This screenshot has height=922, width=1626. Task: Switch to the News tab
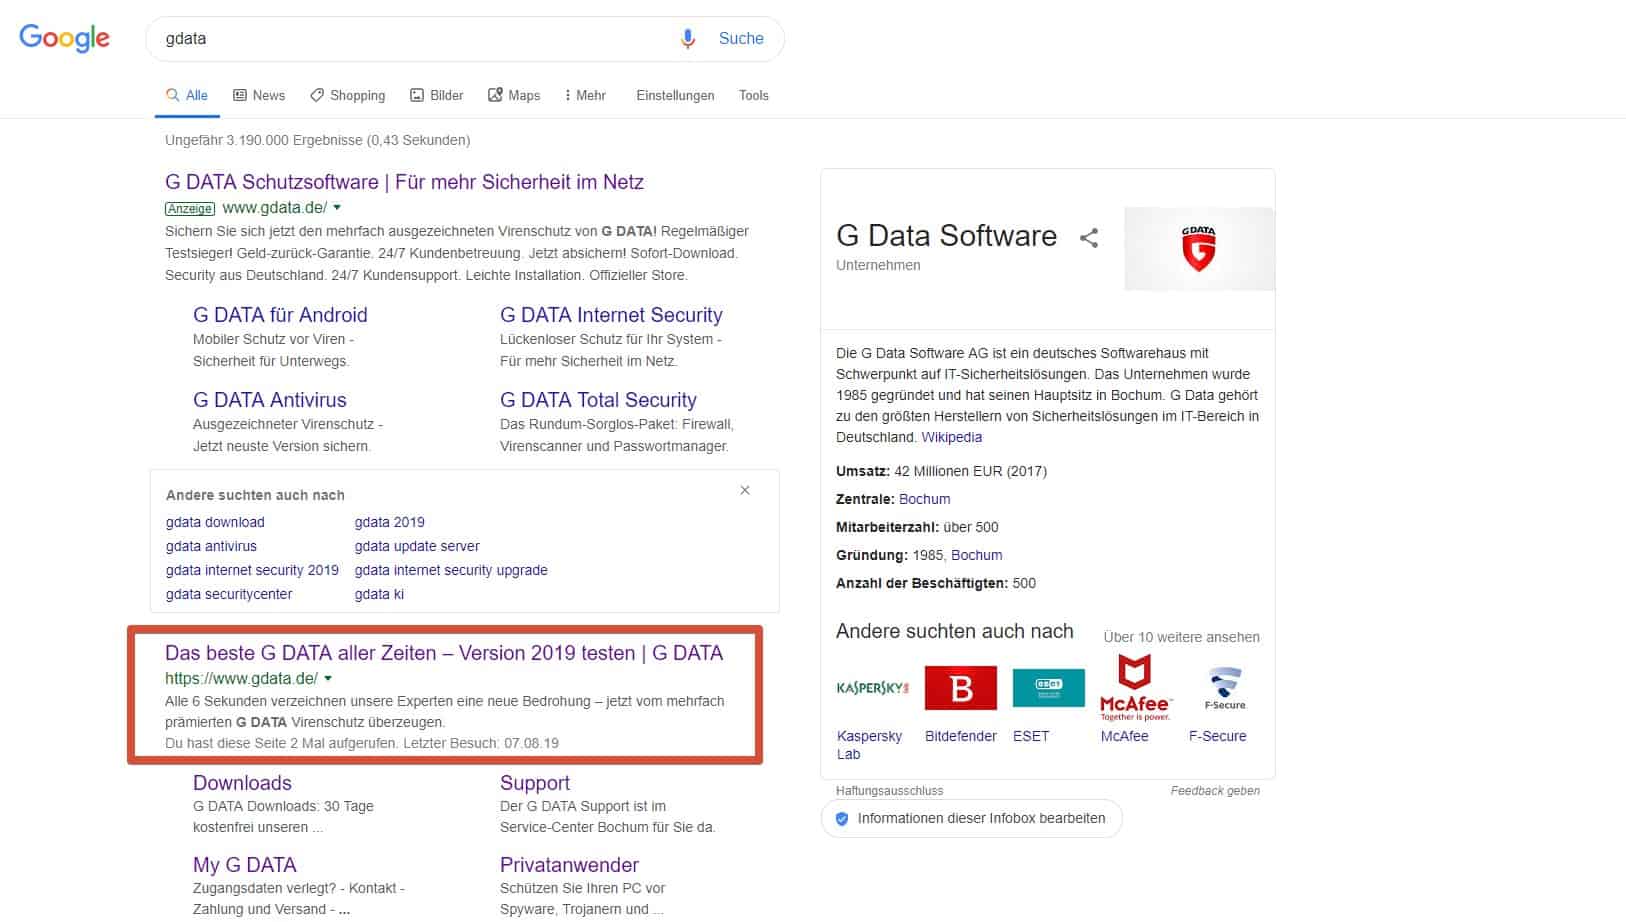click(259, 95)
